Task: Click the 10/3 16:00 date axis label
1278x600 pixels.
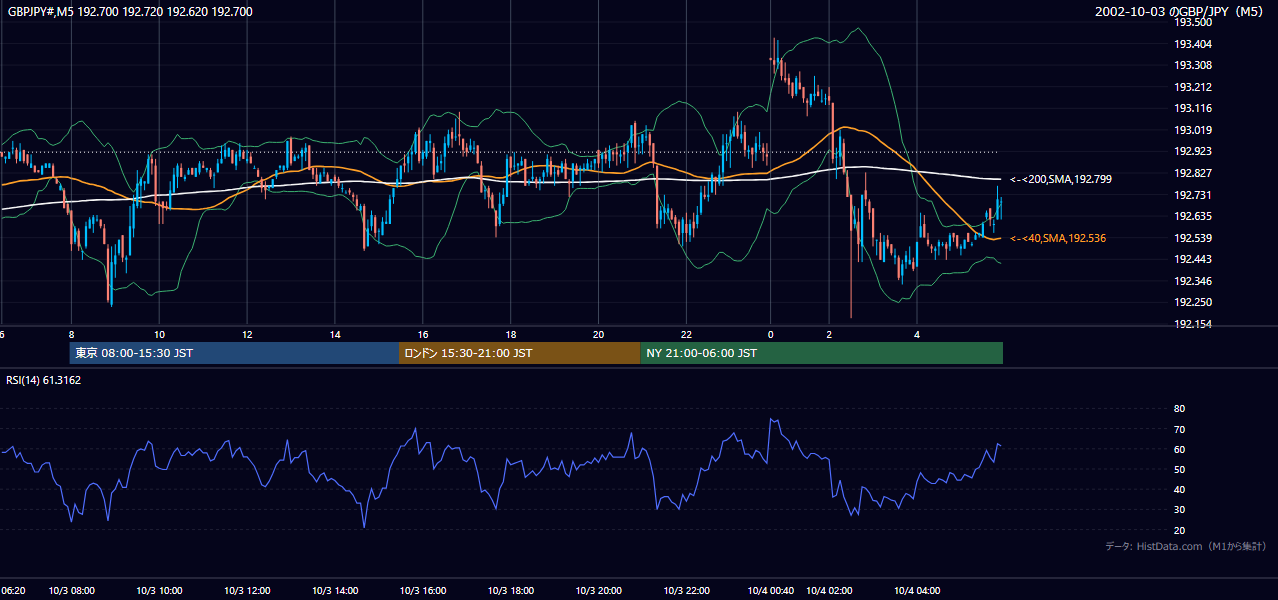Action: [423, 590]
